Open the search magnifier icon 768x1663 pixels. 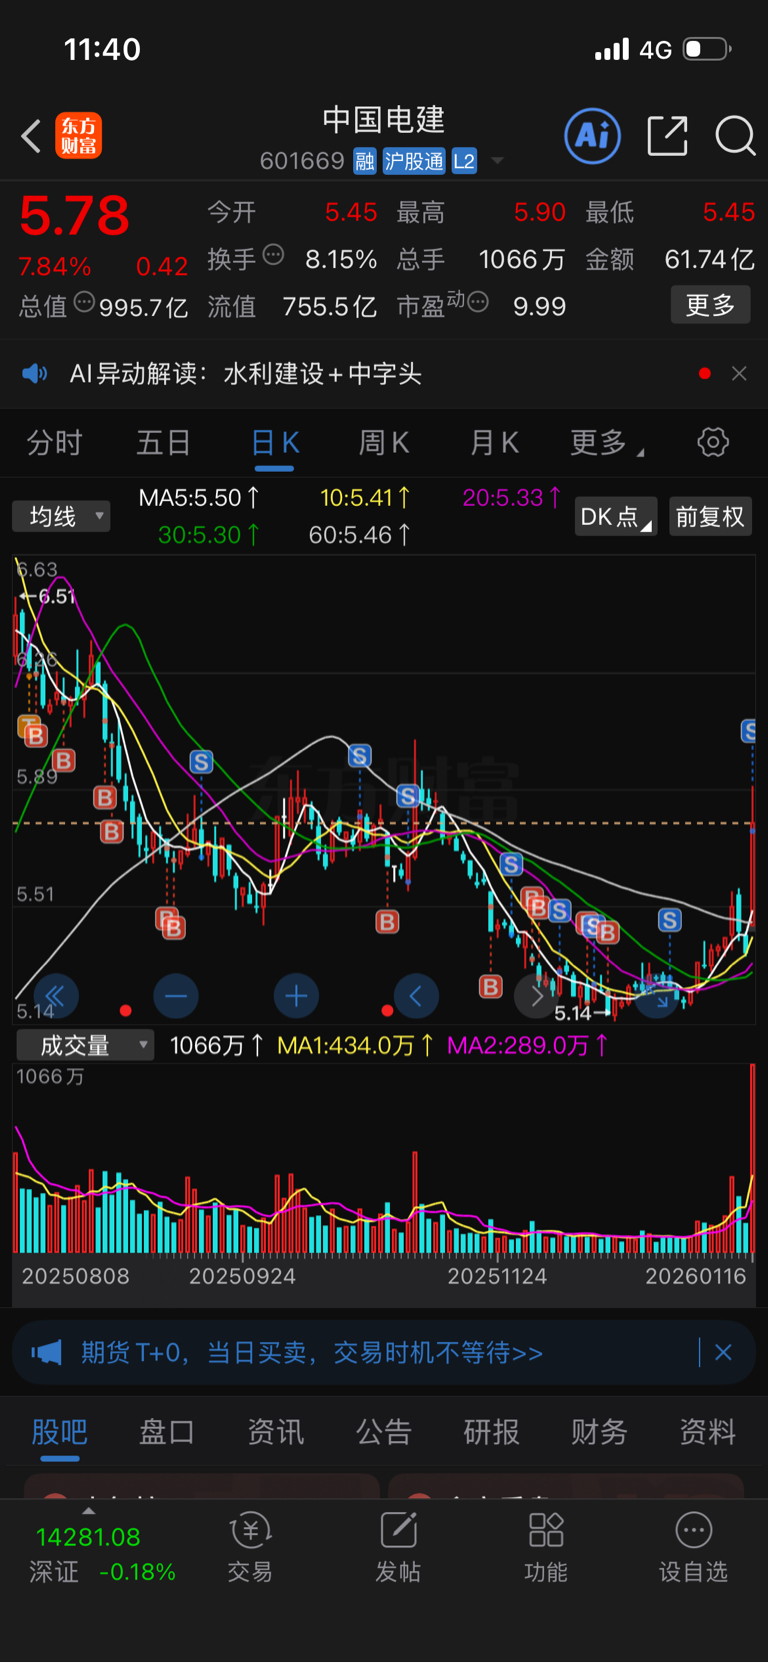735,135
